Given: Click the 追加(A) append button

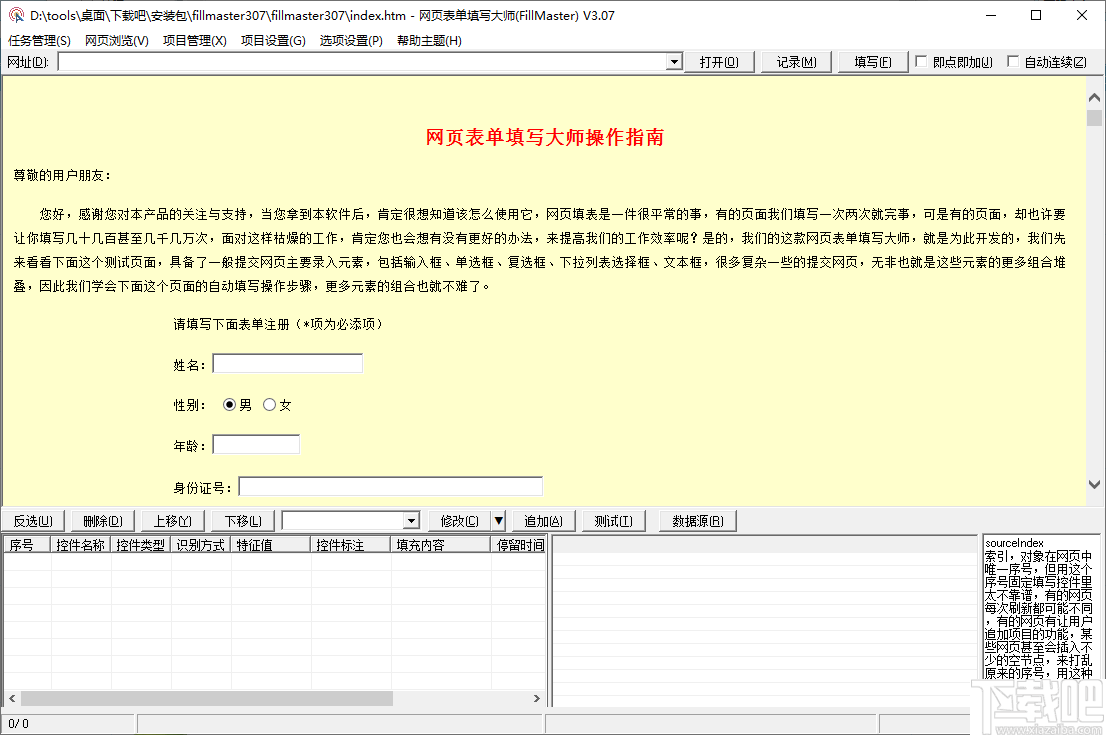Looking at the screenshot, I should (541, 520).
